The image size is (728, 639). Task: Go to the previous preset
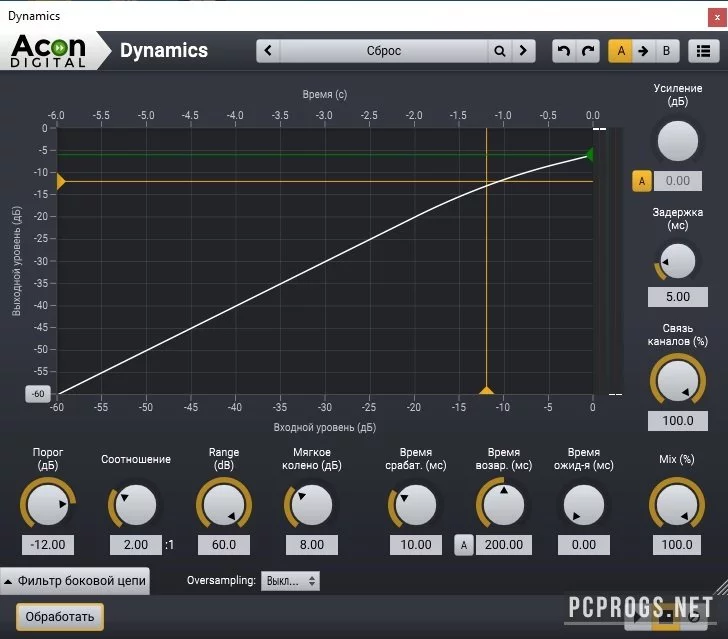pyautogui.click(x=268, y=51)
